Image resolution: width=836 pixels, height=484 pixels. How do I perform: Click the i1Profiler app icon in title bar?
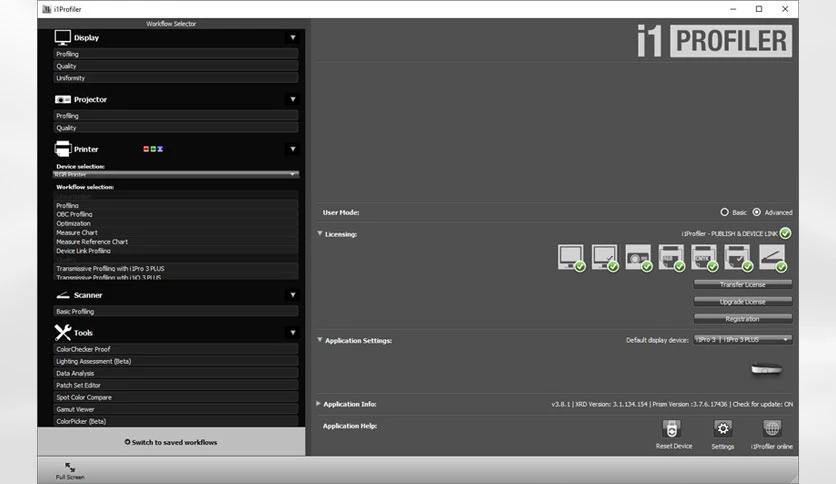click(x=47, y=9)
